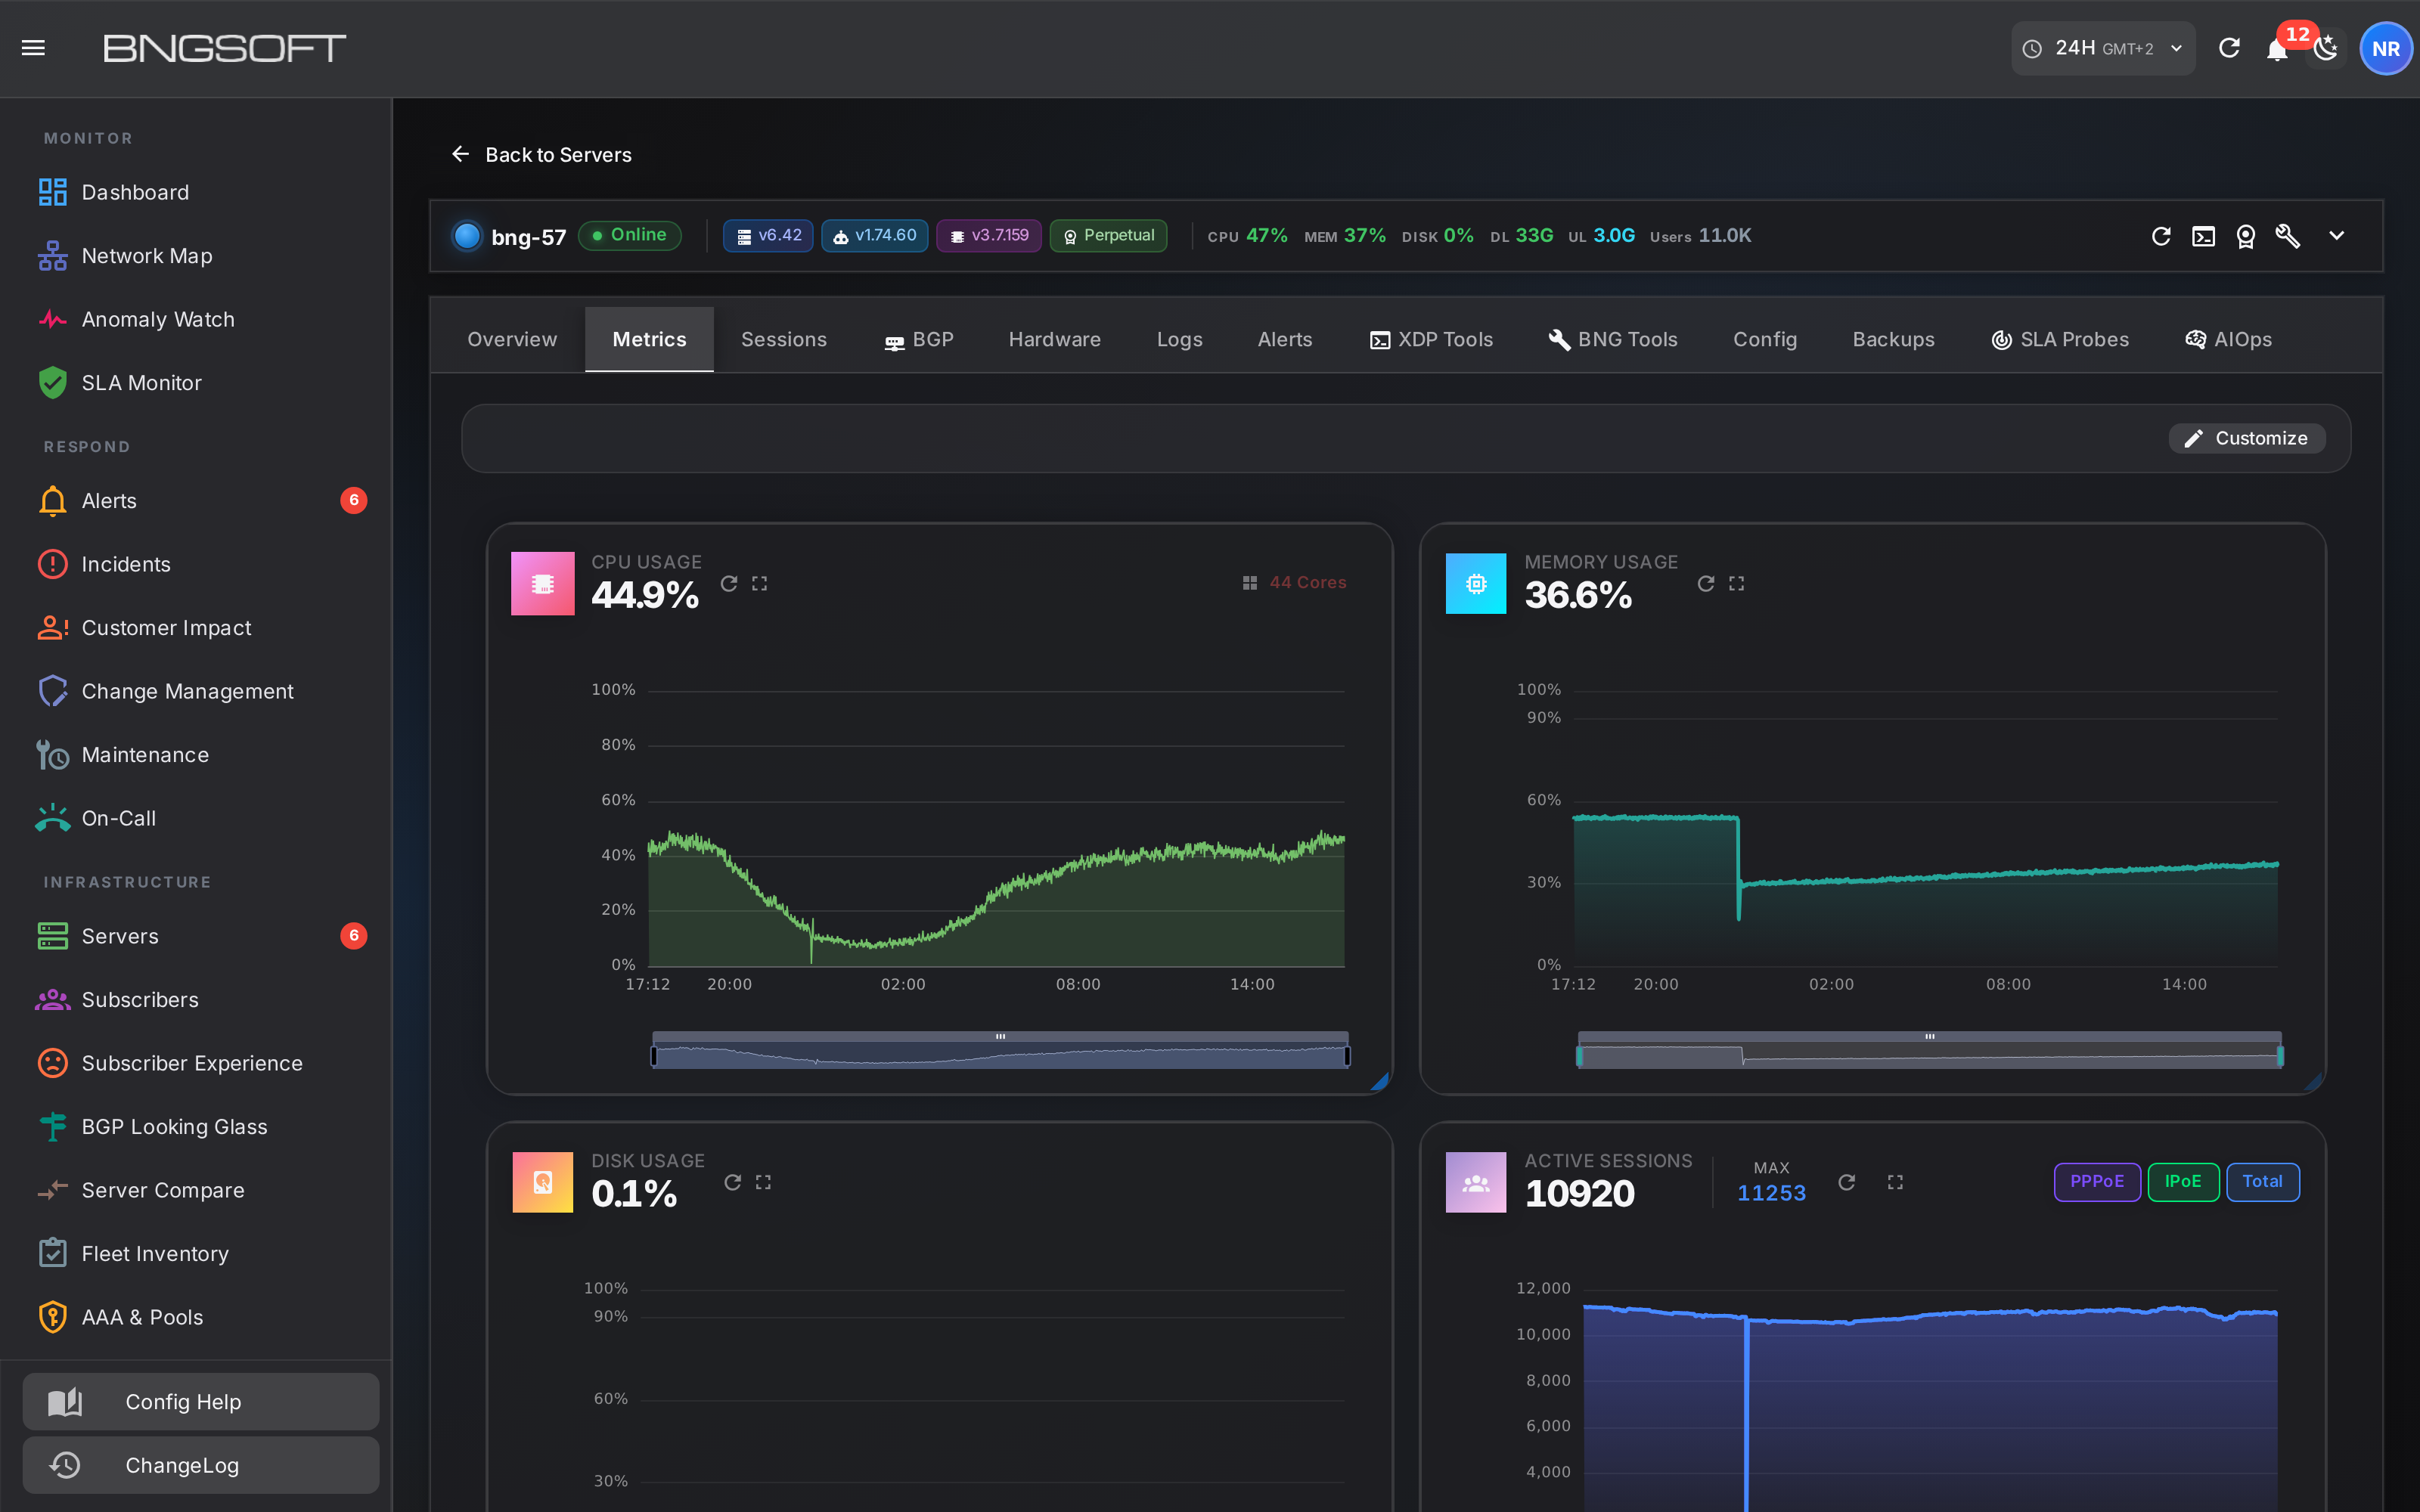2420x1512 pixels.
Task: Refresh the CPU Usage chart
Action: 729,583
